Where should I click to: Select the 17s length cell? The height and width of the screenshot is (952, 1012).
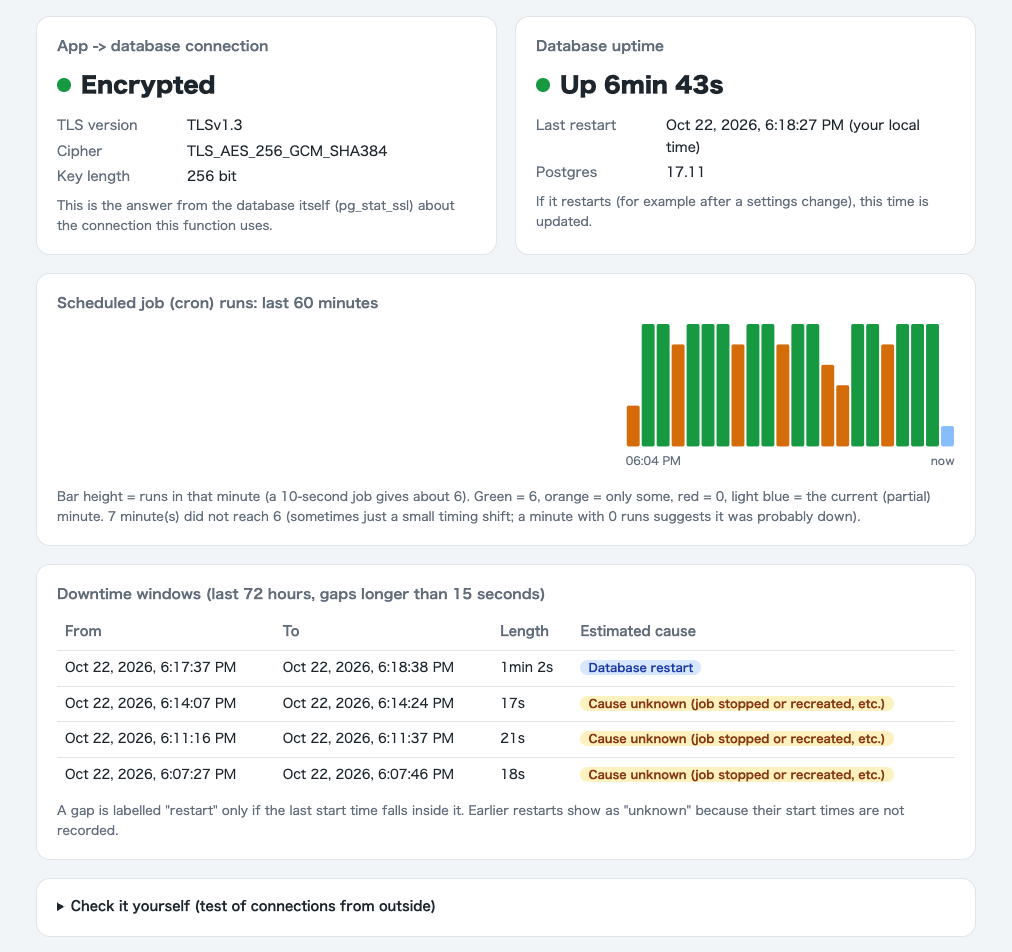(512, 704)
